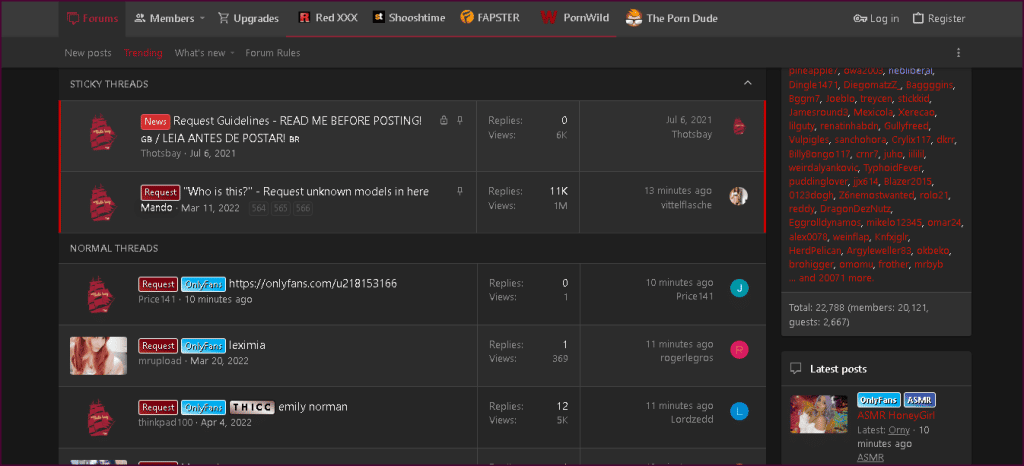1024x466 pixels.
Task: Click the OnlyFans label in Latest posts
Action: [879, 400]
